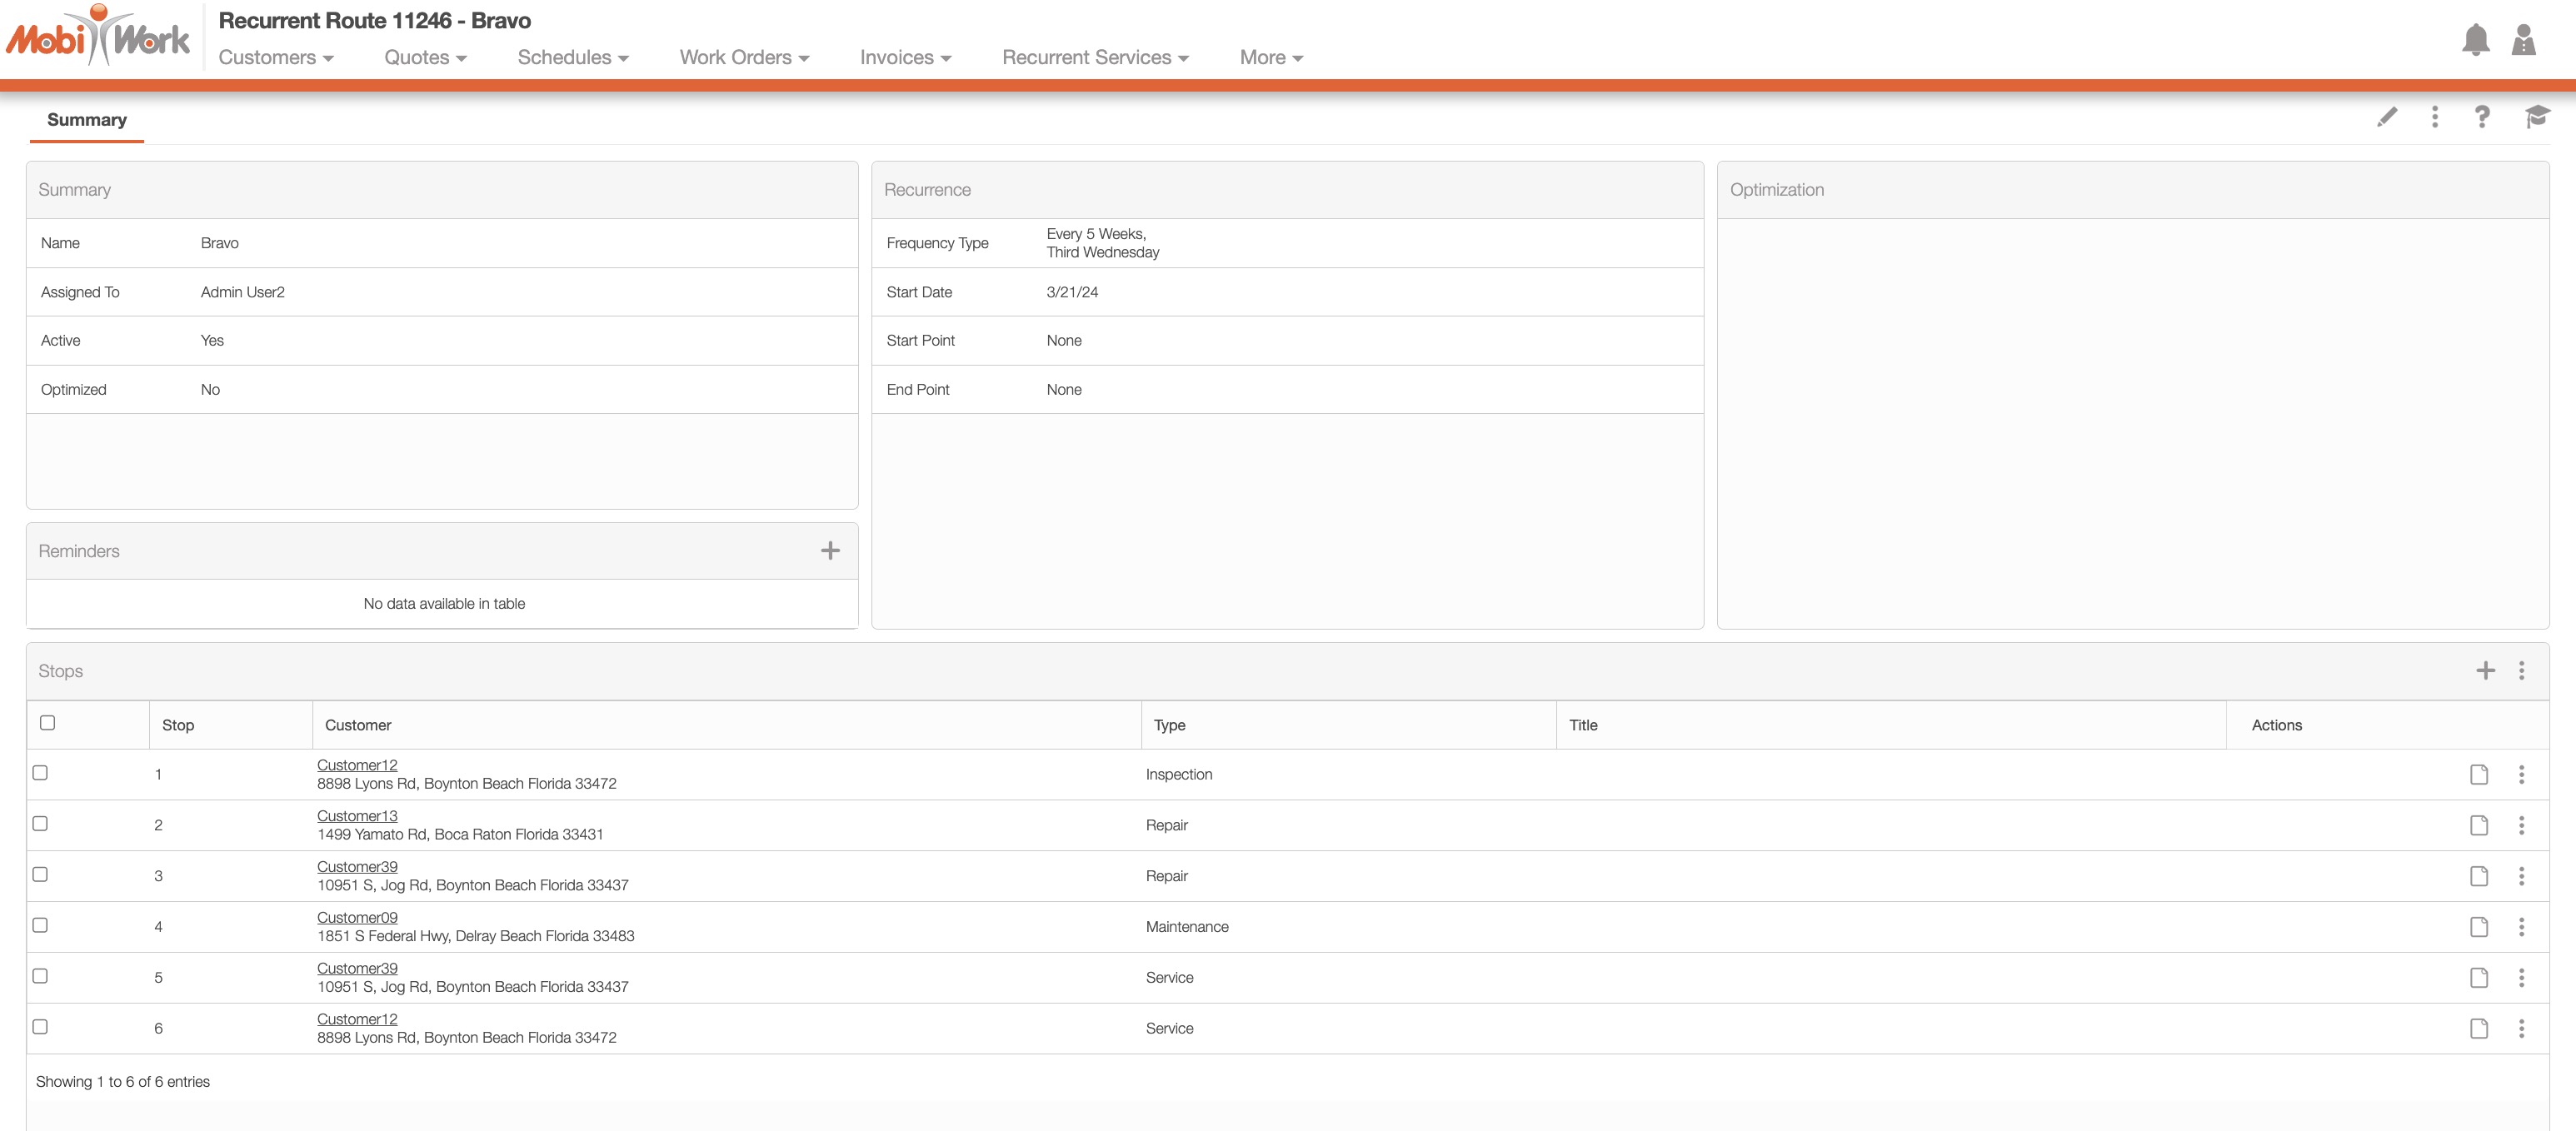Check the select-all stops header checkbox
Viewport: 2576px width, 1131px height.
(x=47, y=723)
